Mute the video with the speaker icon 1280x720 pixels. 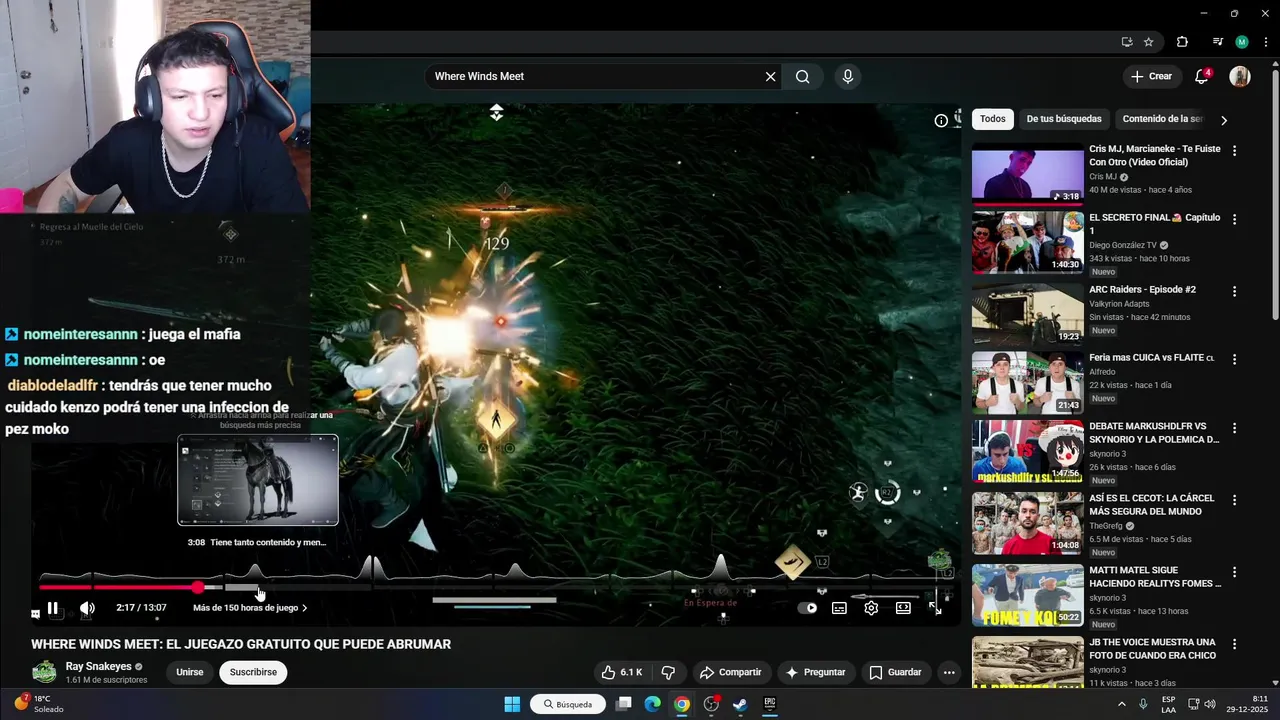click(x=87, y=608)
